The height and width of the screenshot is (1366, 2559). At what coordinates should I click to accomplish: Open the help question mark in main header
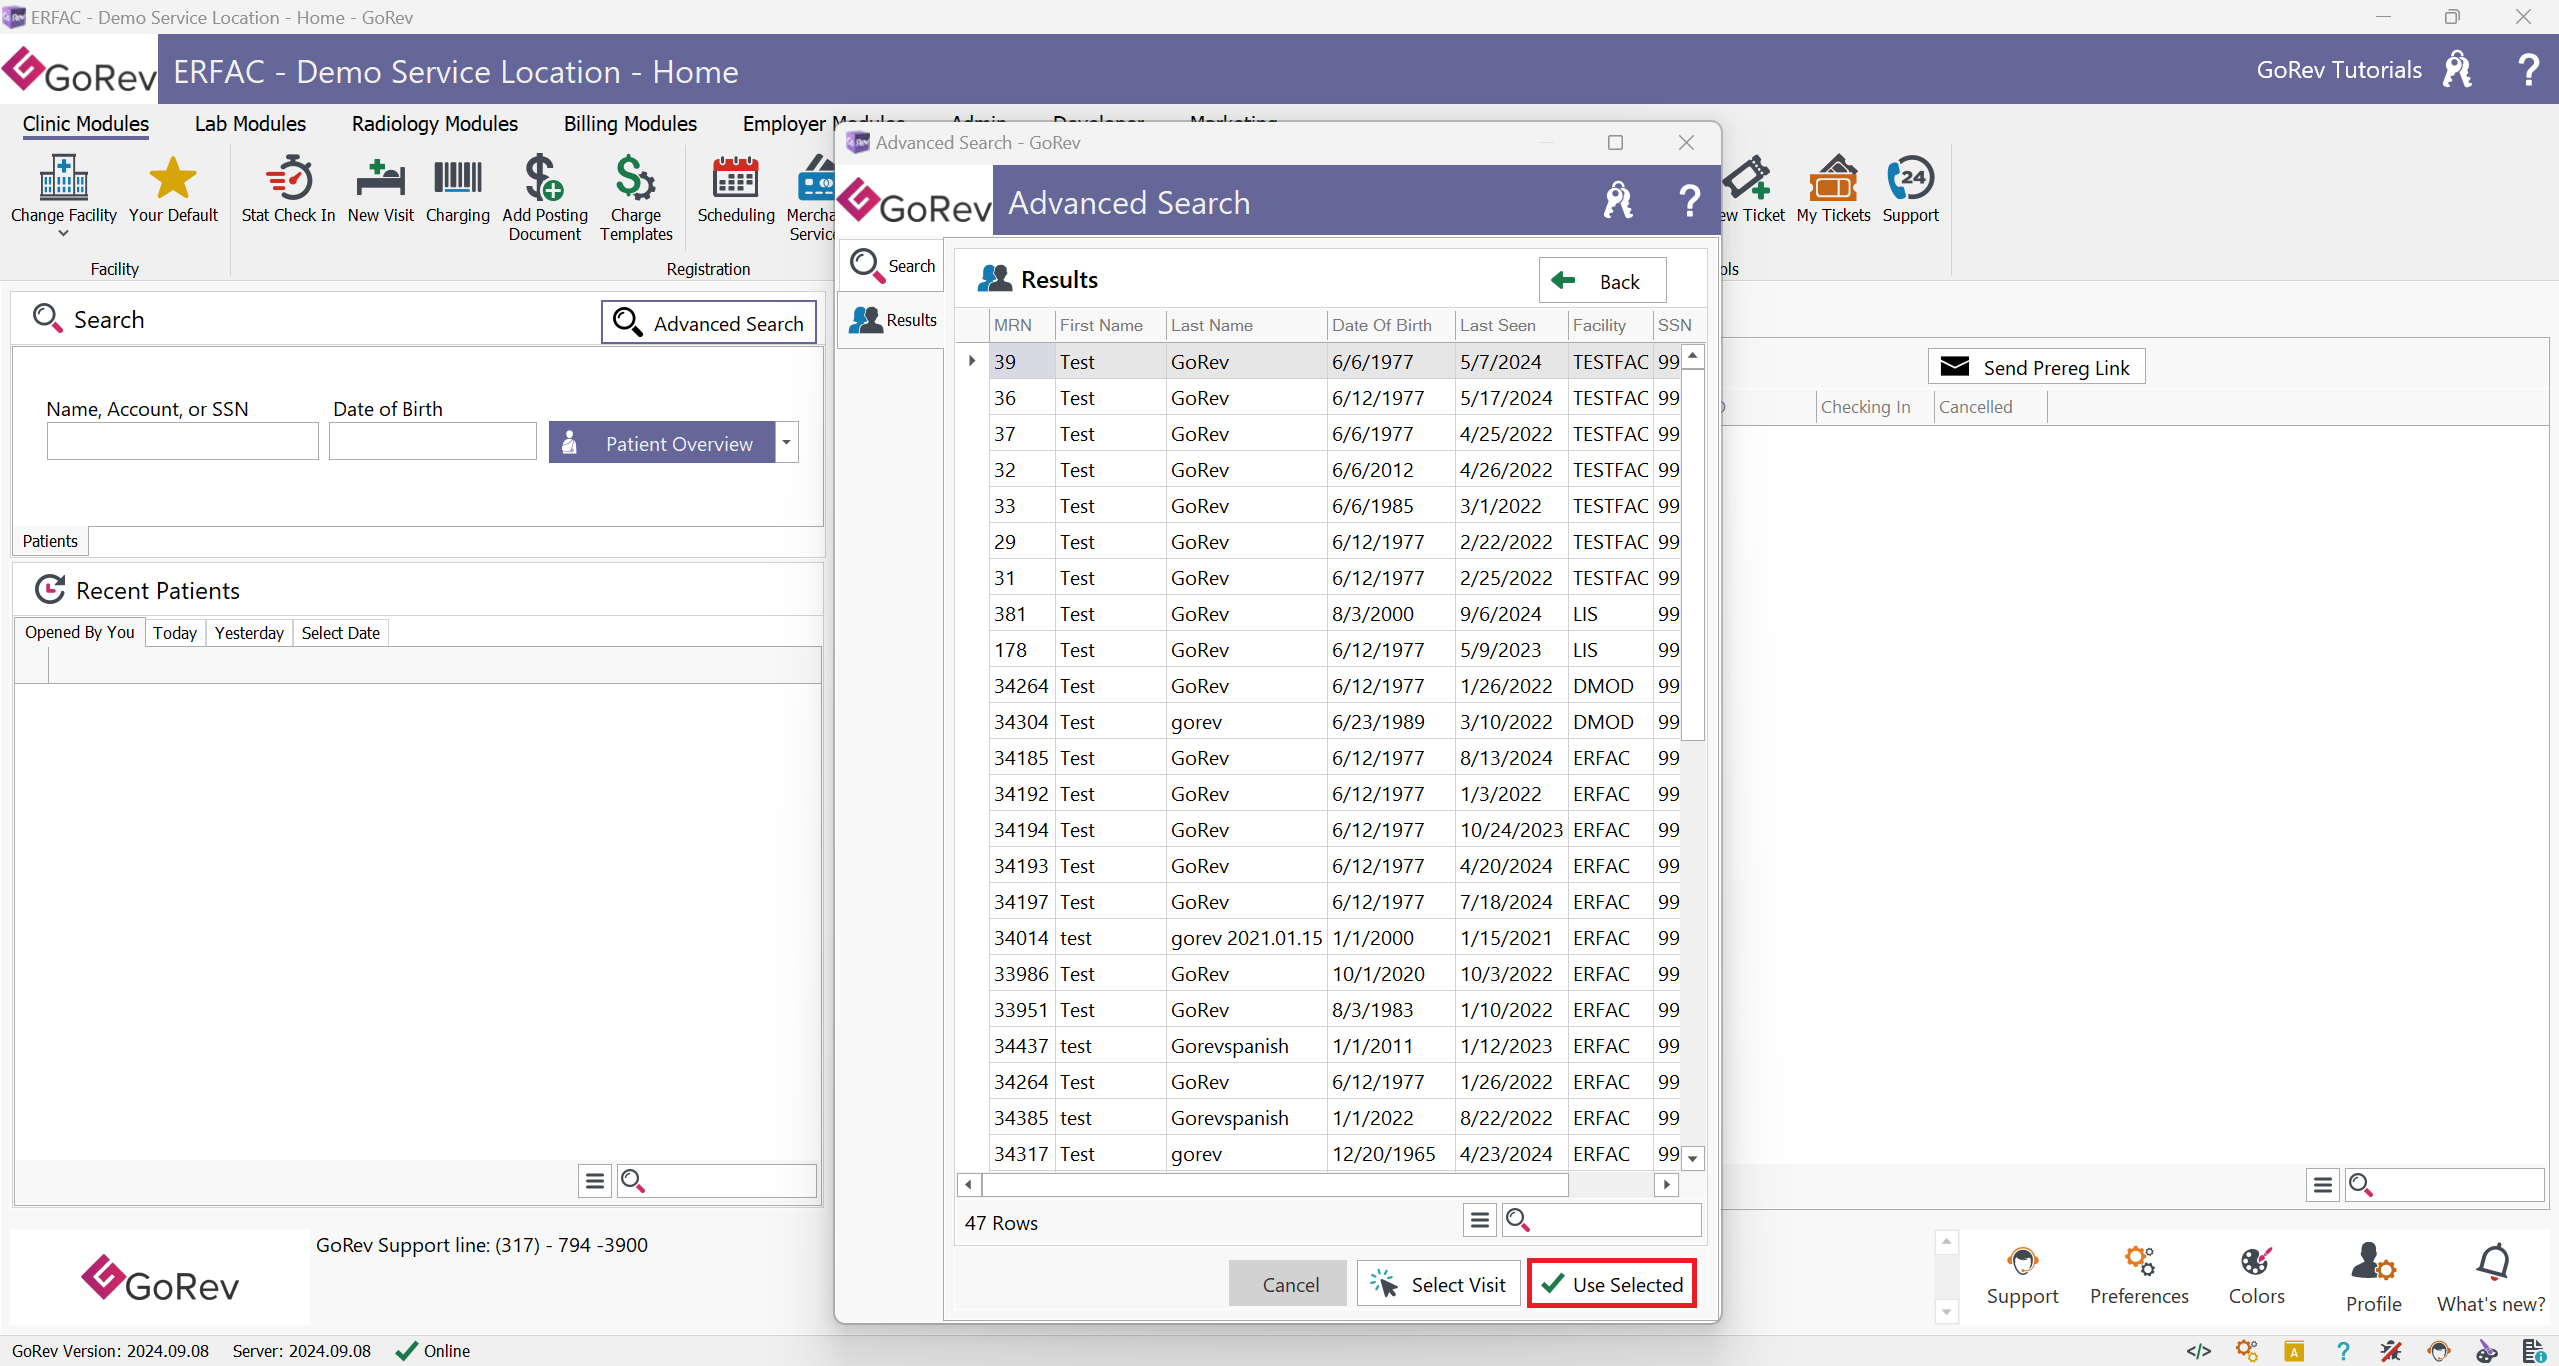[2527, 70]
